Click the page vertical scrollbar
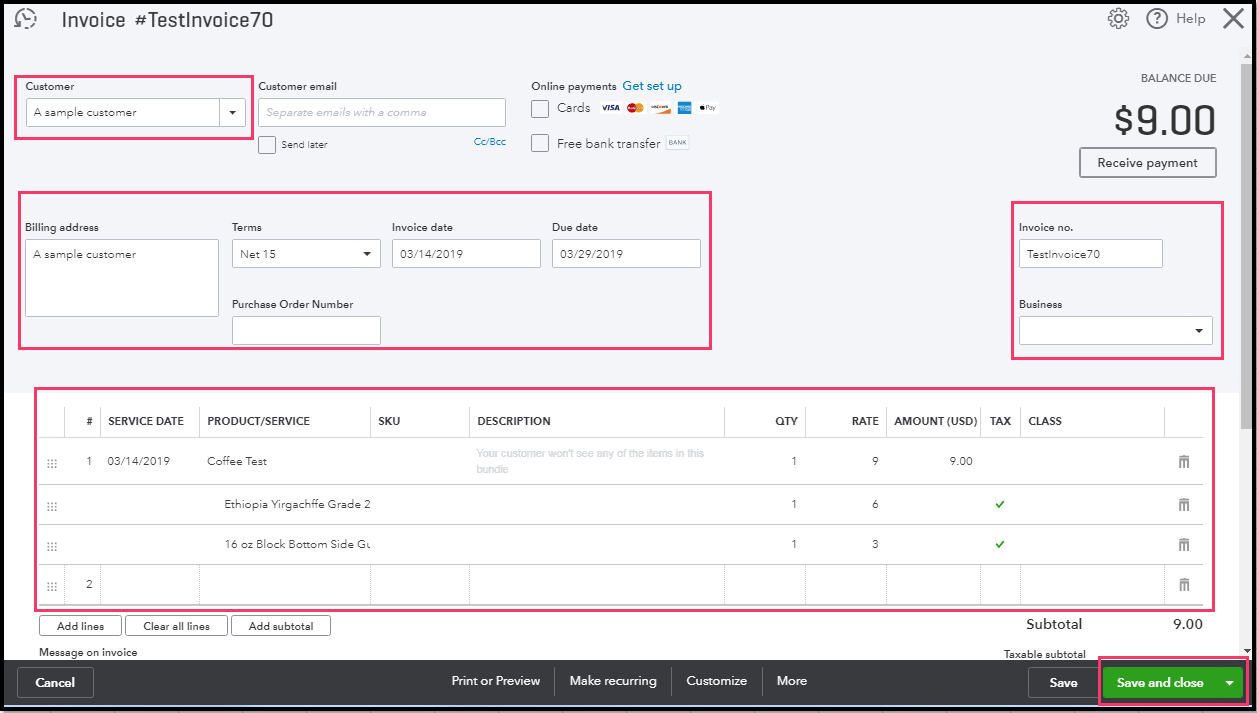 tap(1246, 240)
